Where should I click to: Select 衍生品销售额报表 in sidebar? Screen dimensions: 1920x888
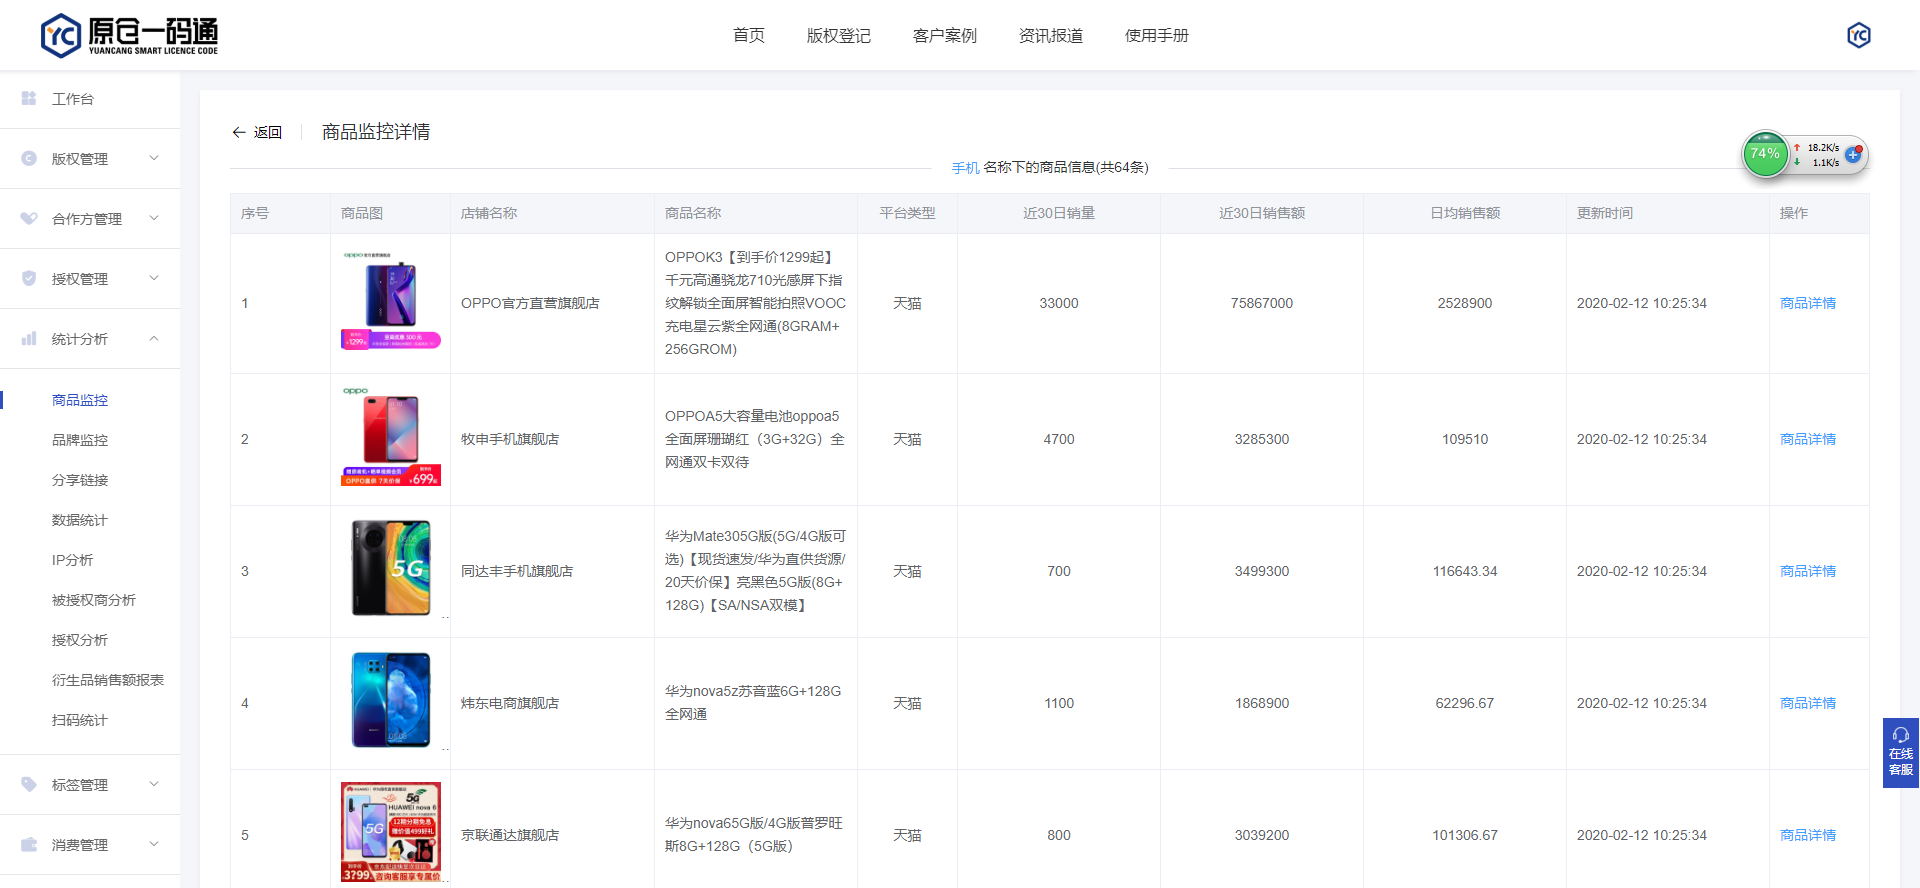pos(108,680)
